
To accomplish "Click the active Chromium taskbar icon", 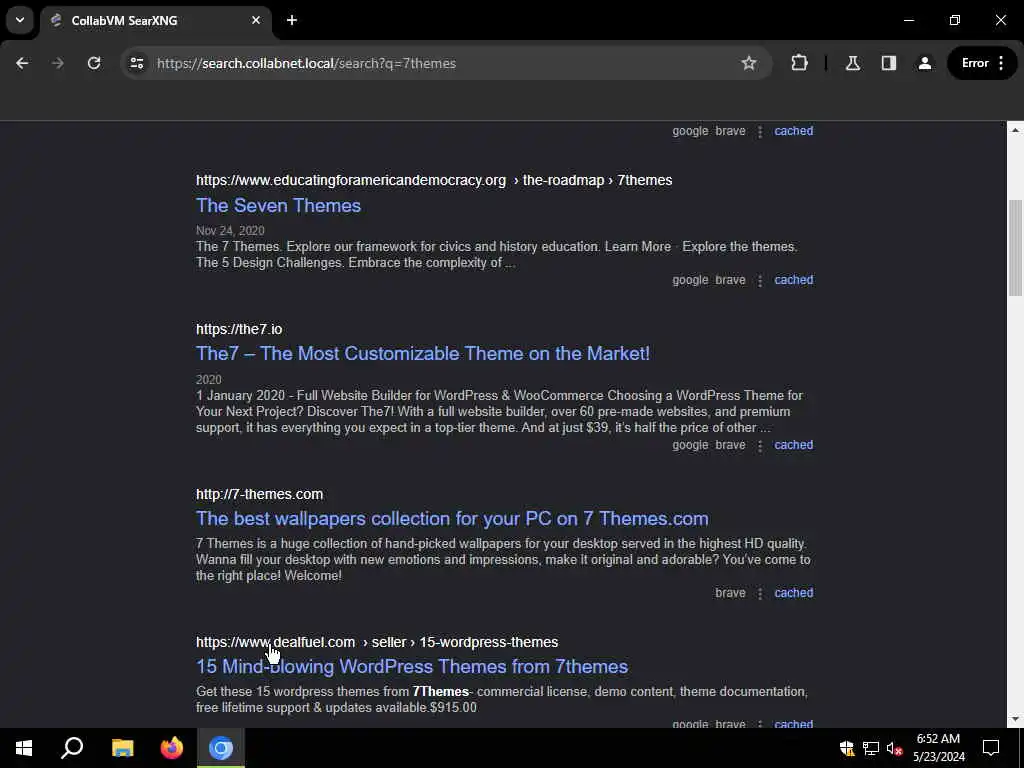I will click(221, 748).
